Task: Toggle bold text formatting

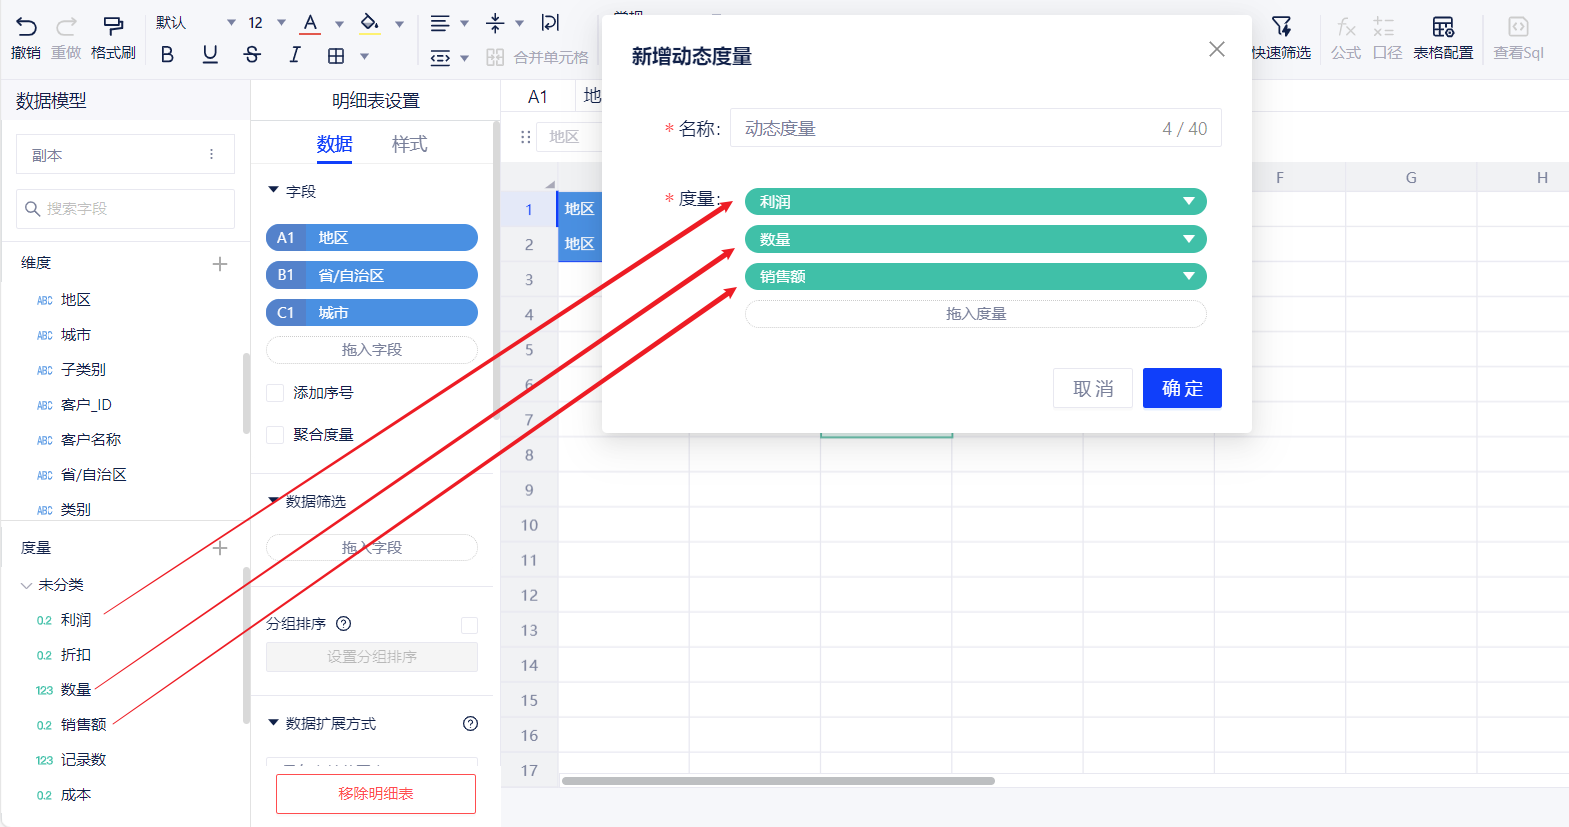Action: tap(167, 55)
